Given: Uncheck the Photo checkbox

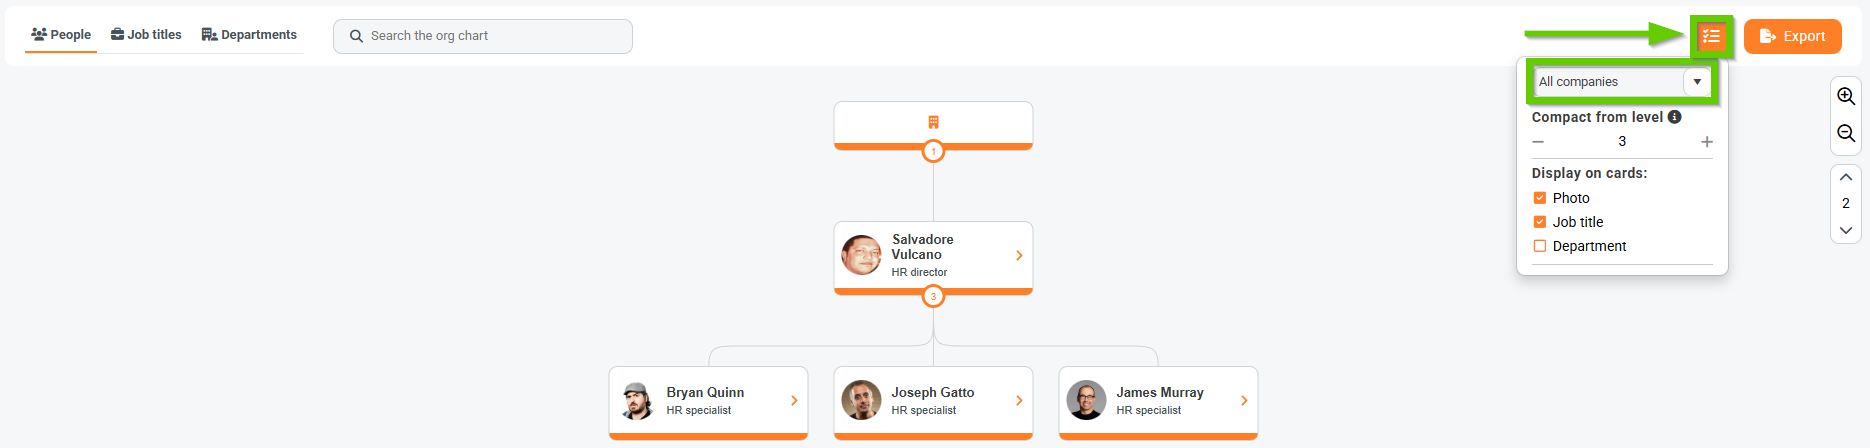Looking at the screenshot, I should tap(1540, 198).
